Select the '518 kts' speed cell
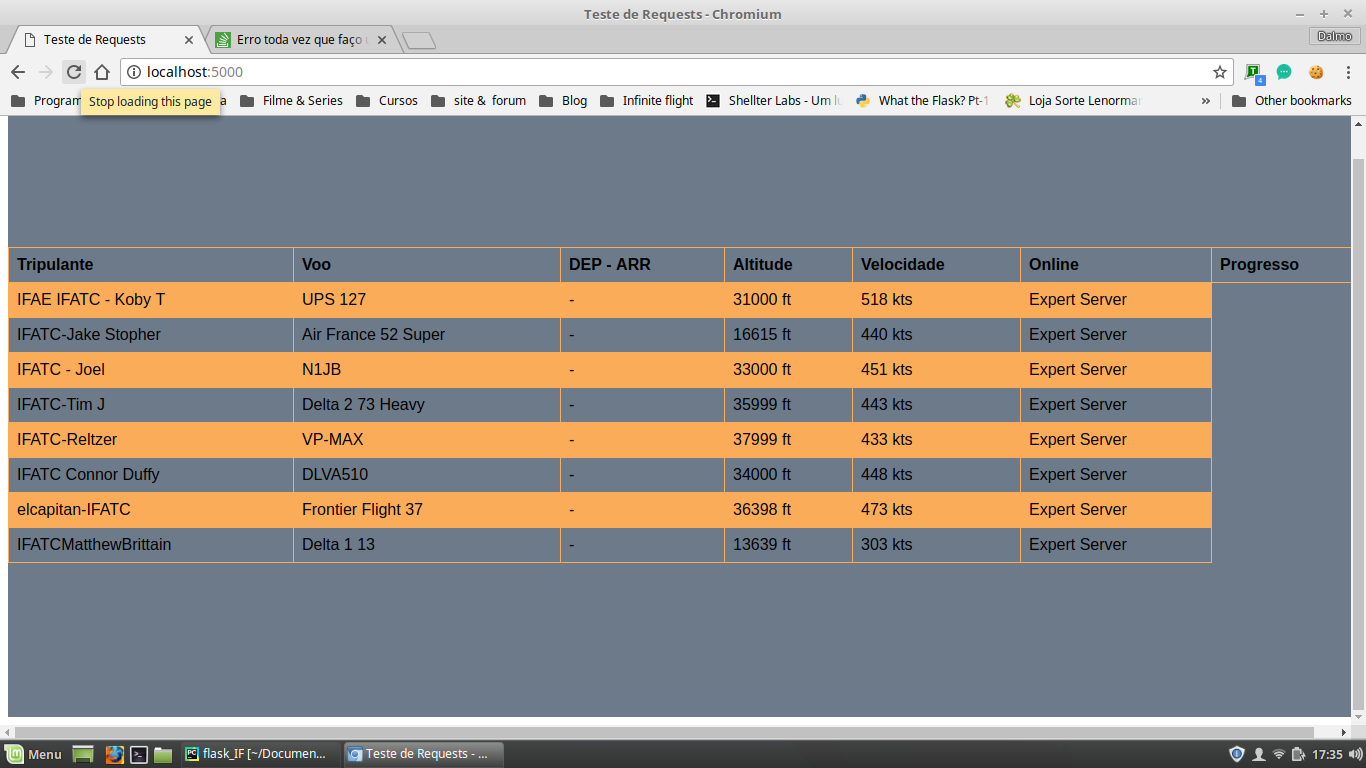The image size is (1366, 768). point(936,300)
